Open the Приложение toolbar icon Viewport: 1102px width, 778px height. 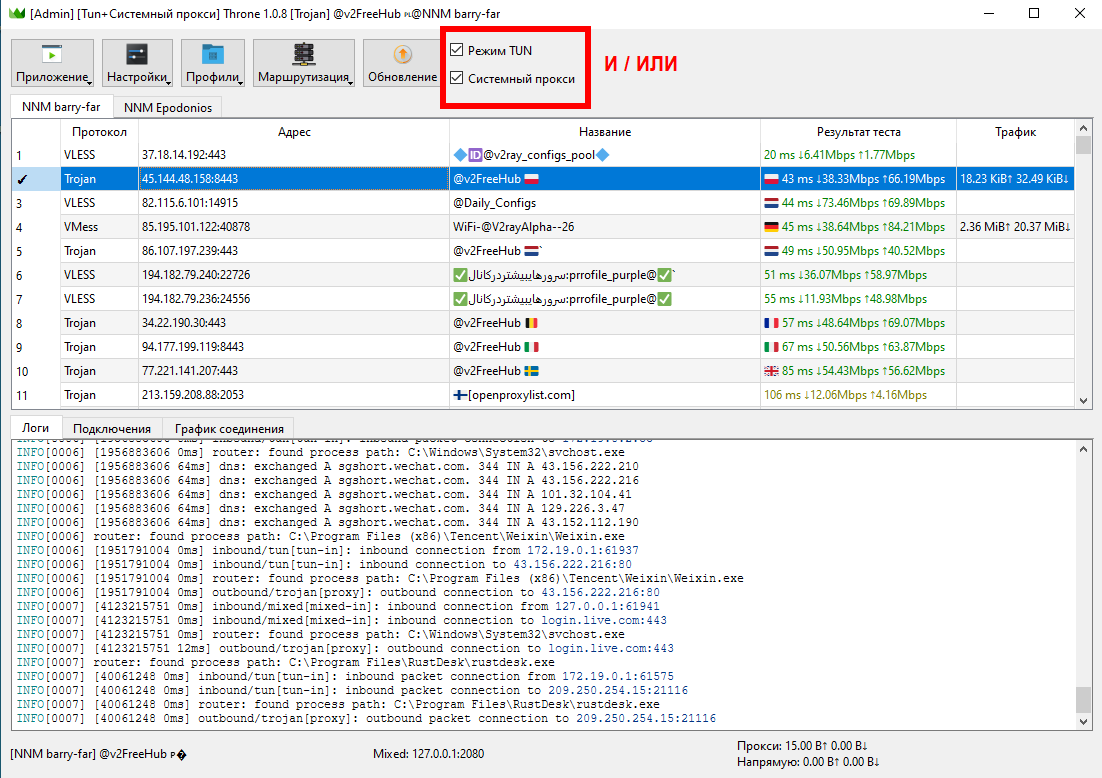point(52,55)
